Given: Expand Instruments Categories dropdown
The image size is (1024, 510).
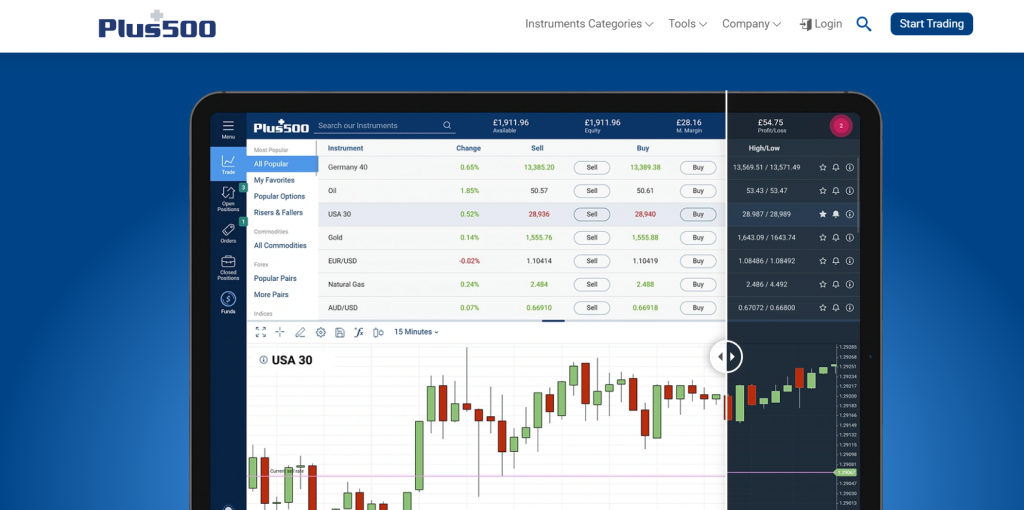Looking at the screenshot, I should tap(589, 24).
